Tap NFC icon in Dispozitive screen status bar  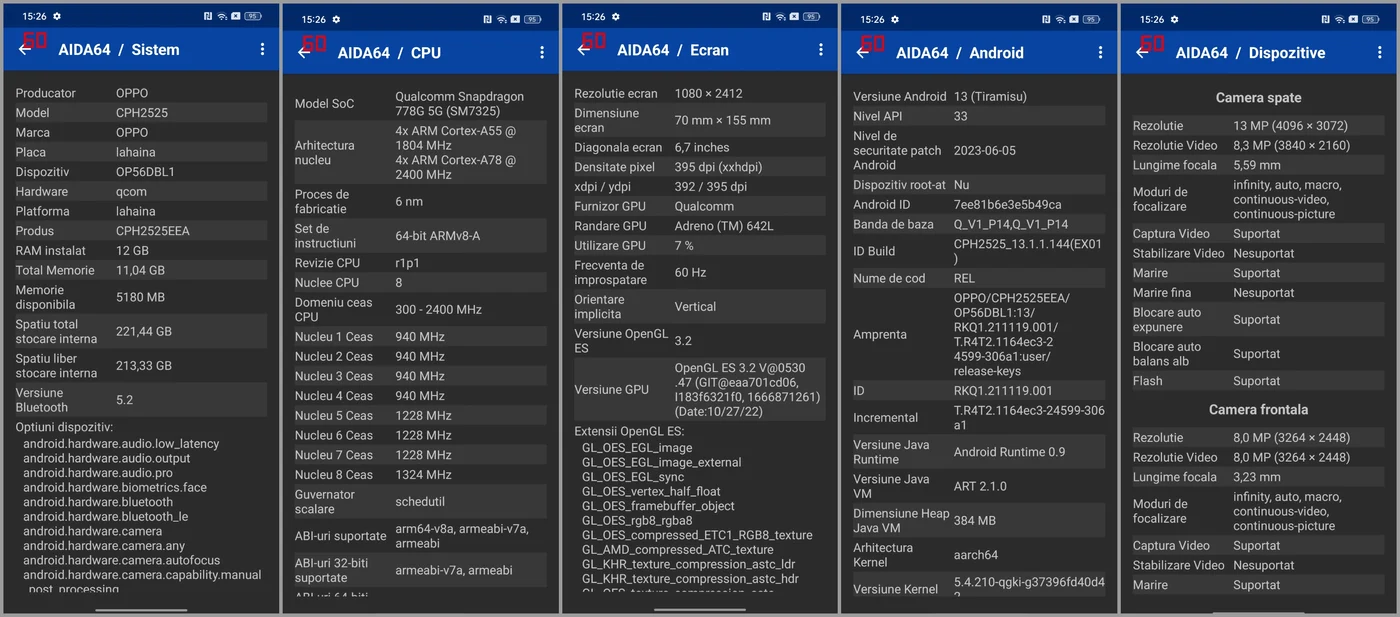pos(1324,19)
